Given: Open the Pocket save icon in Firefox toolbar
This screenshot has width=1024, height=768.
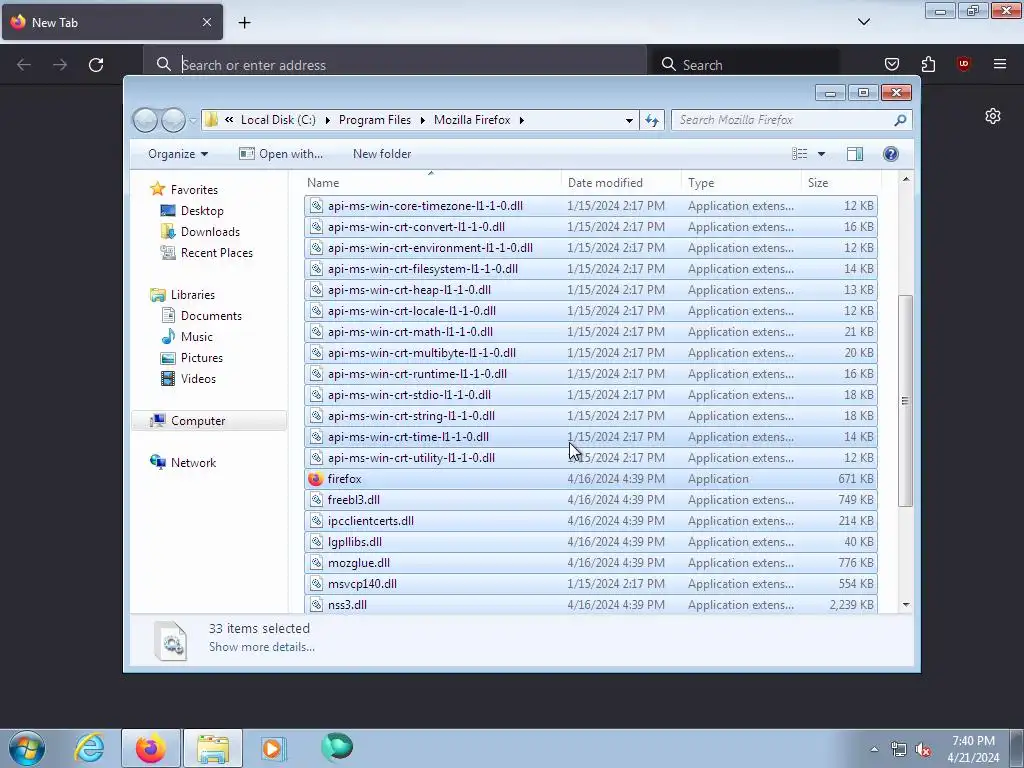Looking at the screenshot, I should click(x=891, y=64).
